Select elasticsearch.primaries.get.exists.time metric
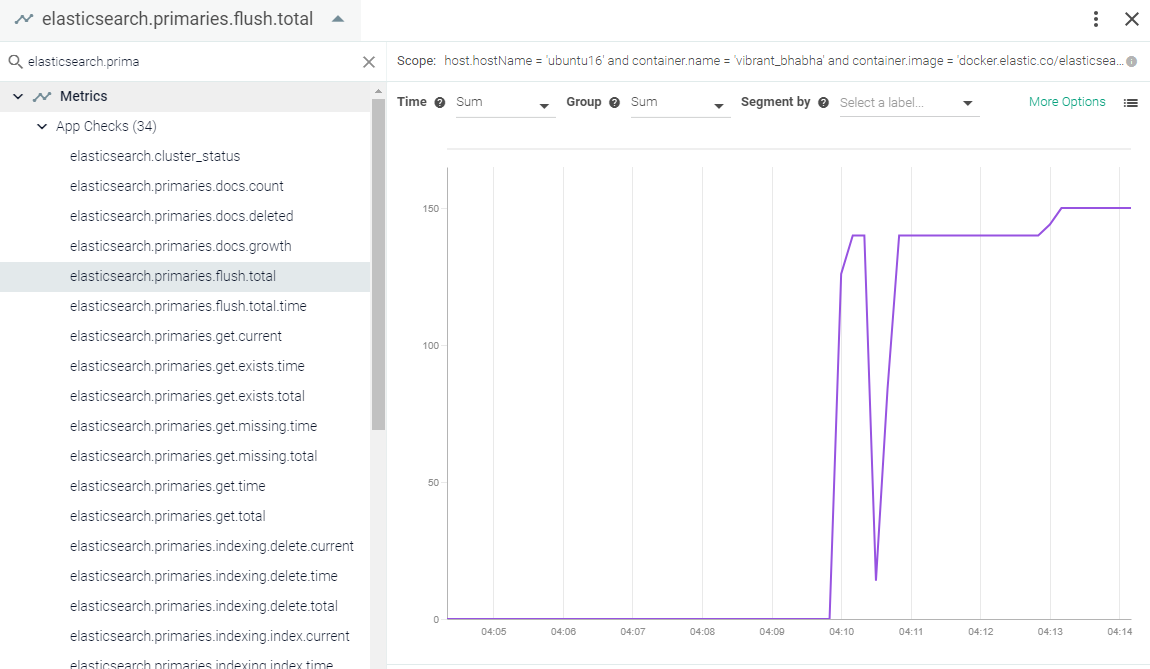The height and width of the screenshot is (669, 1150). coord(187,367)
